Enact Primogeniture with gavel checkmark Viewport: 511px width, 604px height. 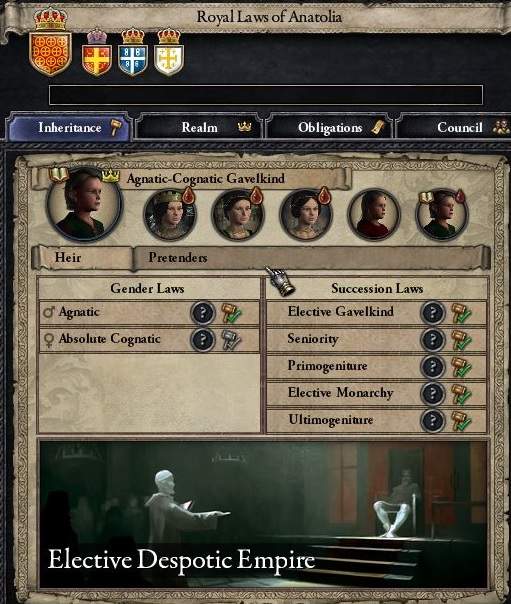click(461, 367)
